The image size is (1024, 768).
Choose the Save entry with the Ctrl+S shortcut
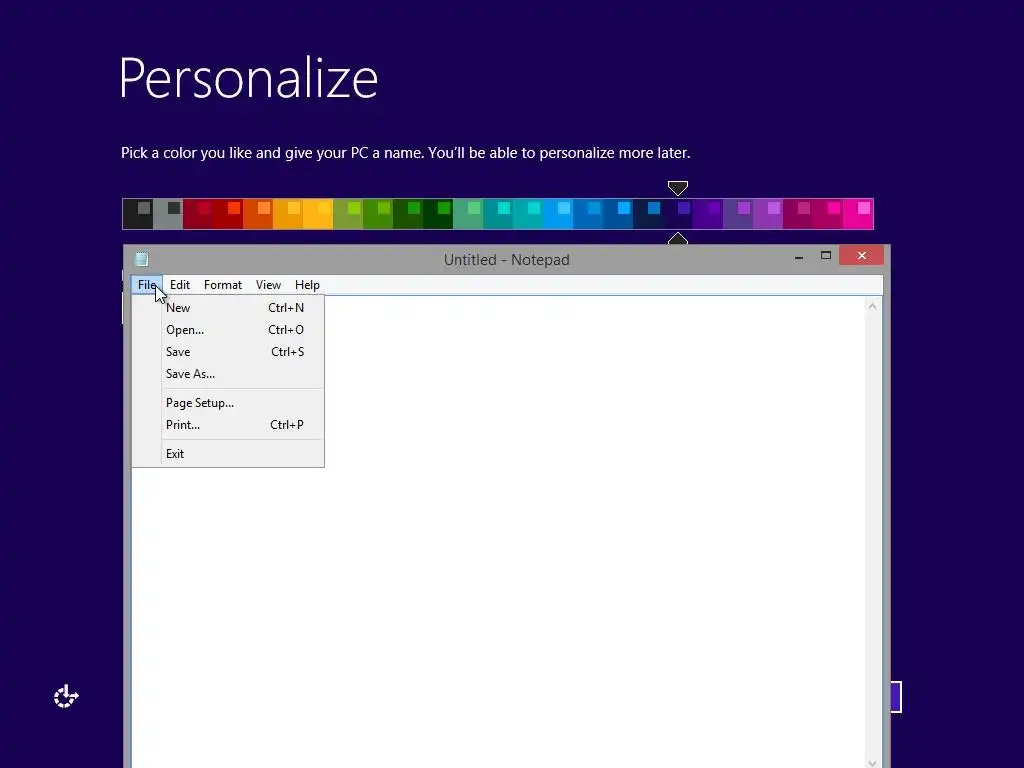click(228, 351)
